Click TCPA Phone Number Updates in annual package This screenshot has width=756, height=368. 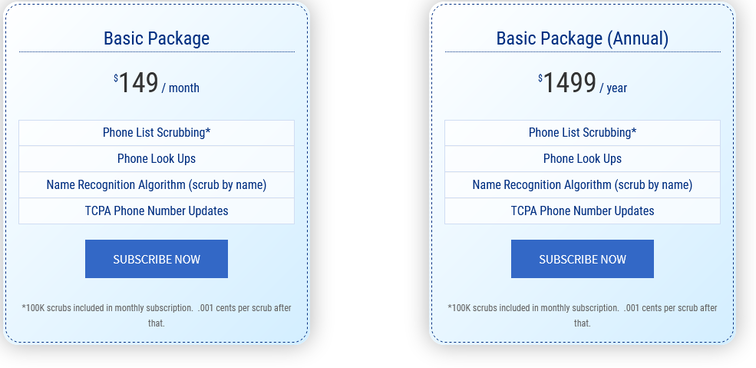point(582,211)
